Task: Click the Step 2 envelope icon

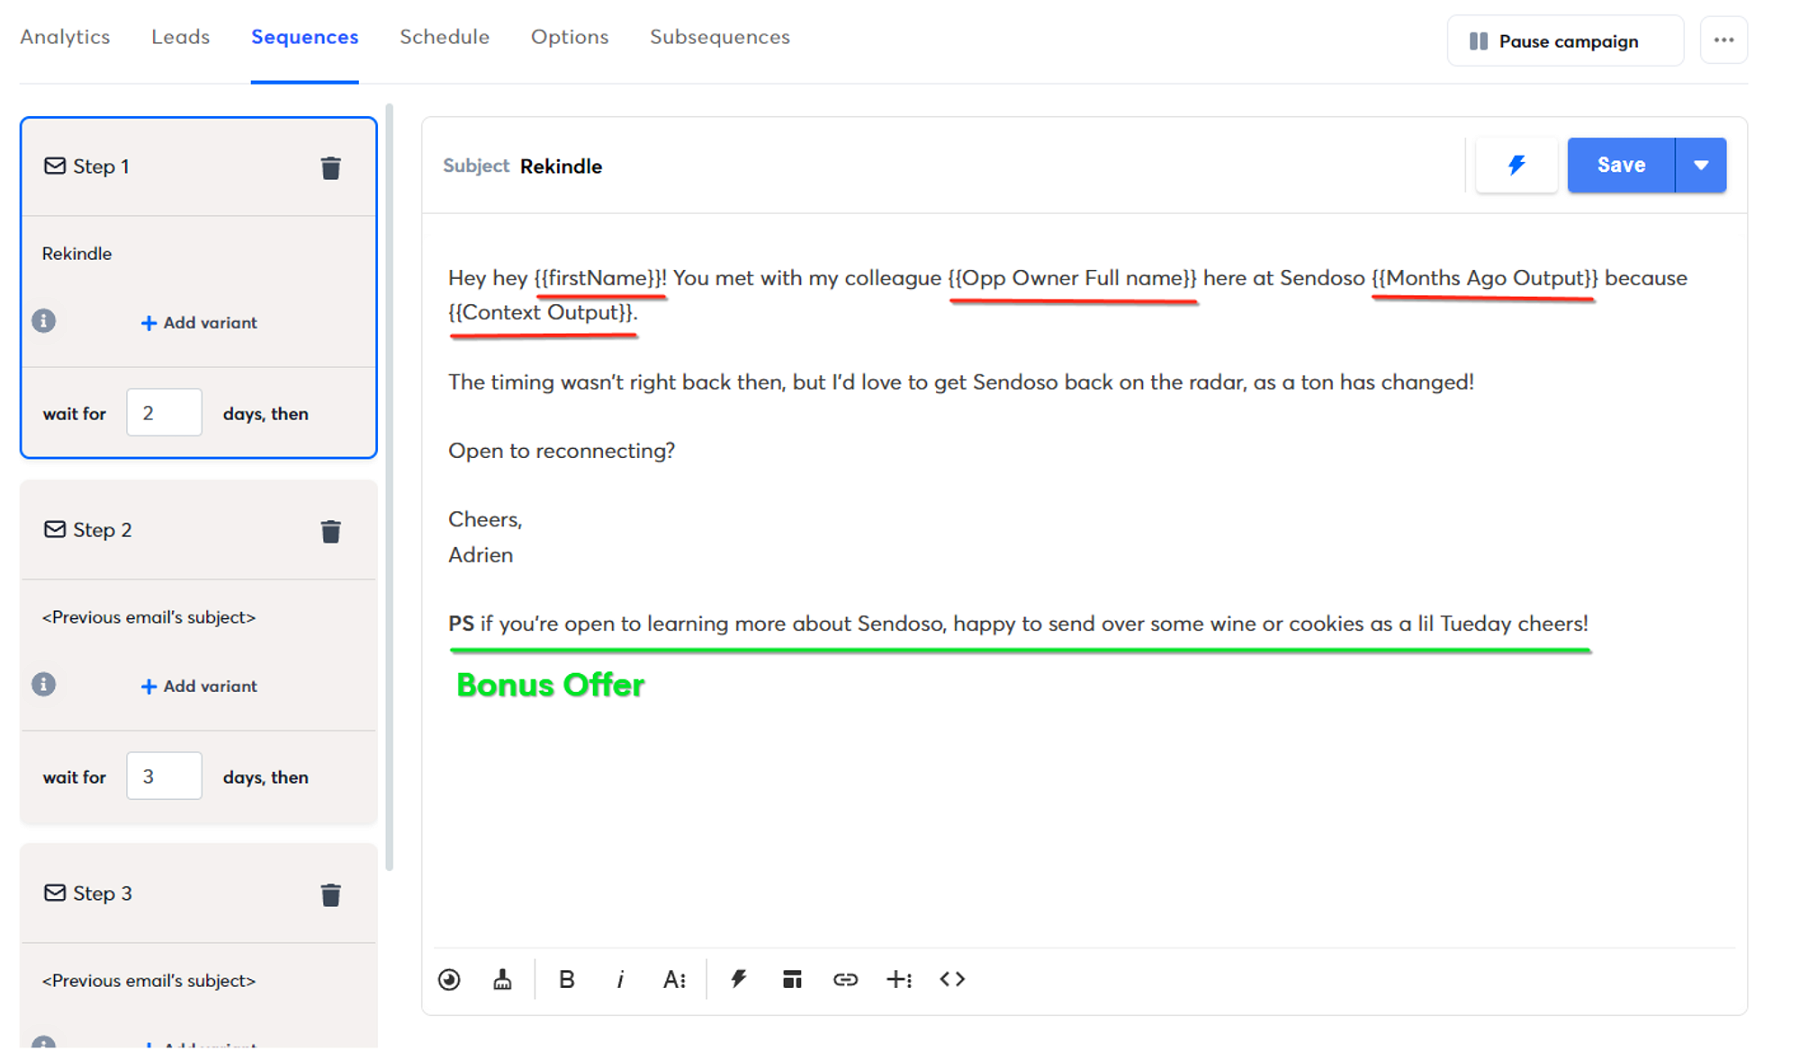Action: click(x=55, y=529)
